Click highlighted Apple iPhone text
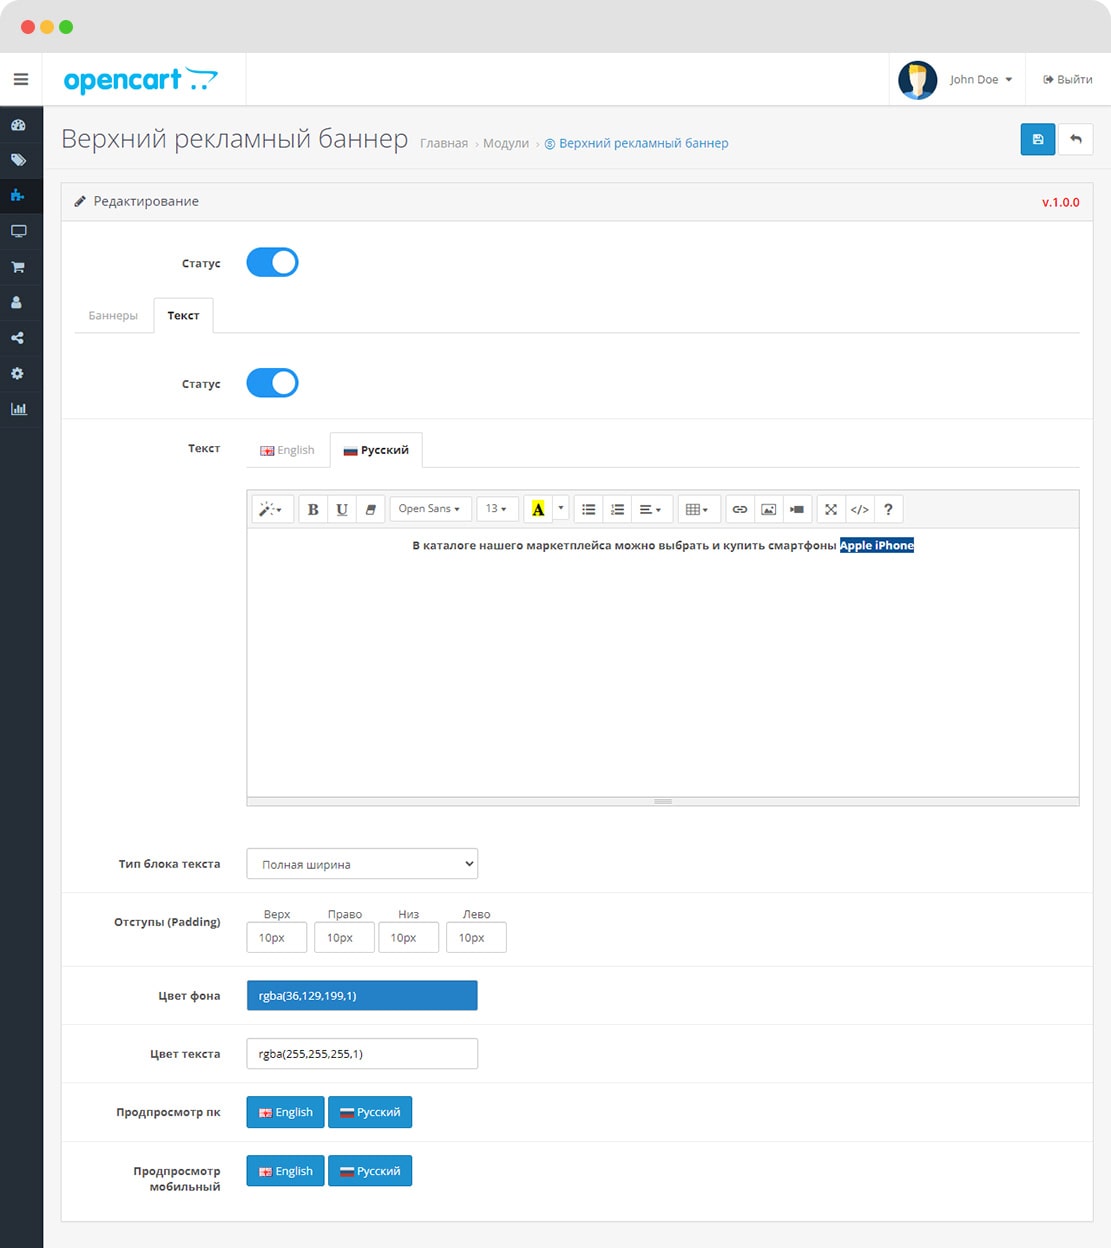 tap(877, 545)
